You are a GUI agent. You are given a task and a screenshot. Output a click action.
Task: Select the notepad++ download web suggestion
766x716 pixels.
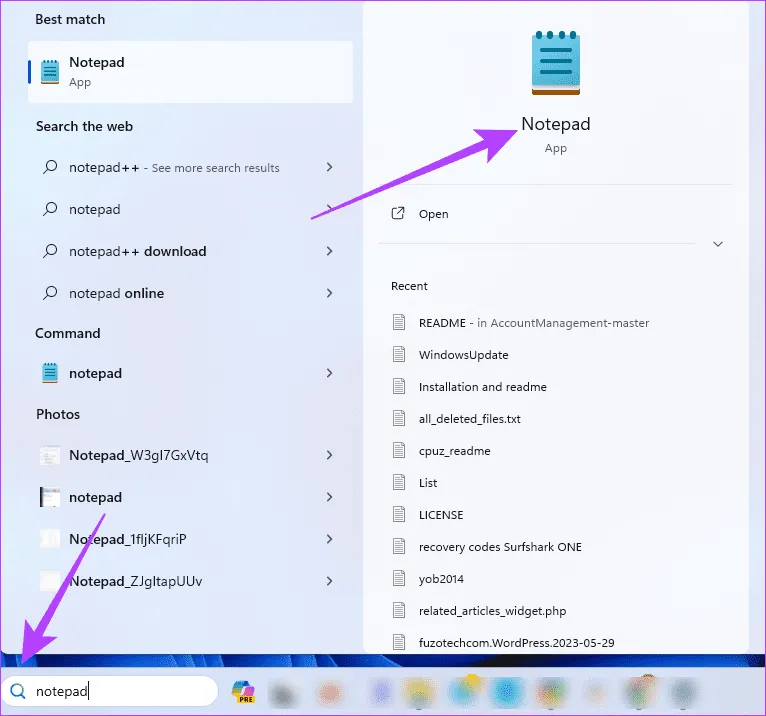tap(137, 251)
